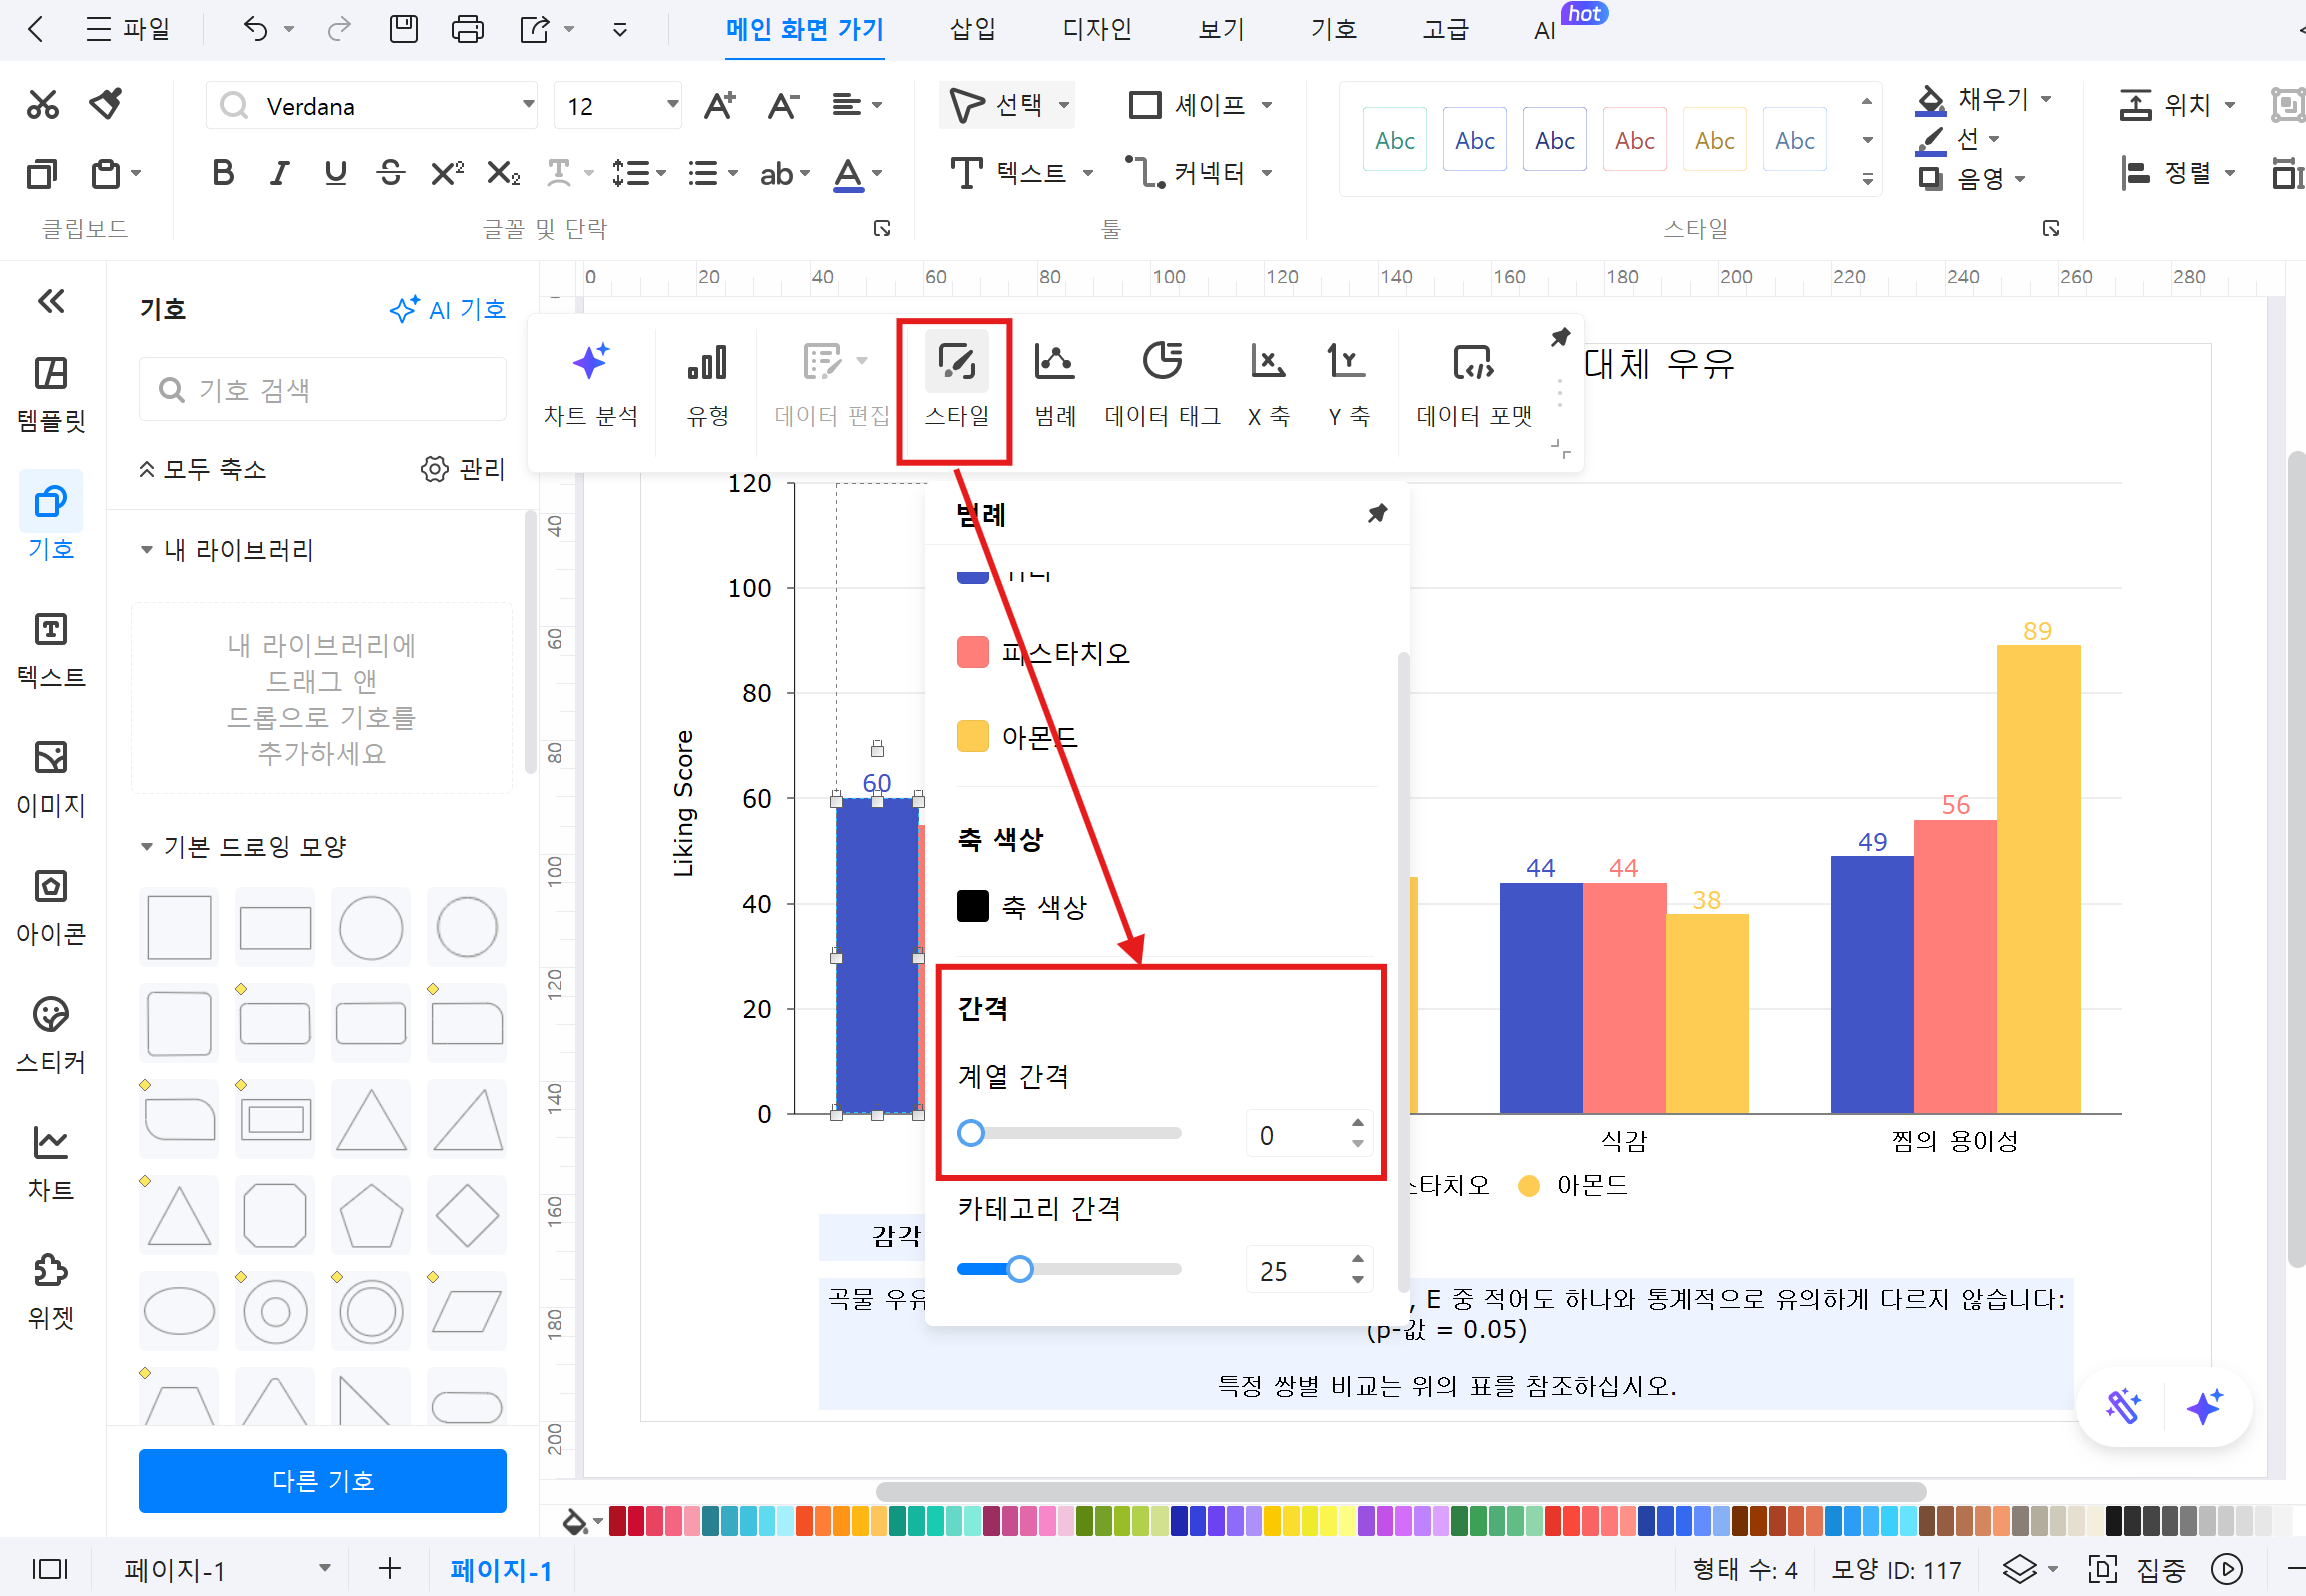Decrease font size with A- icon
The image size is (2306, 1596).
[783, 105]
